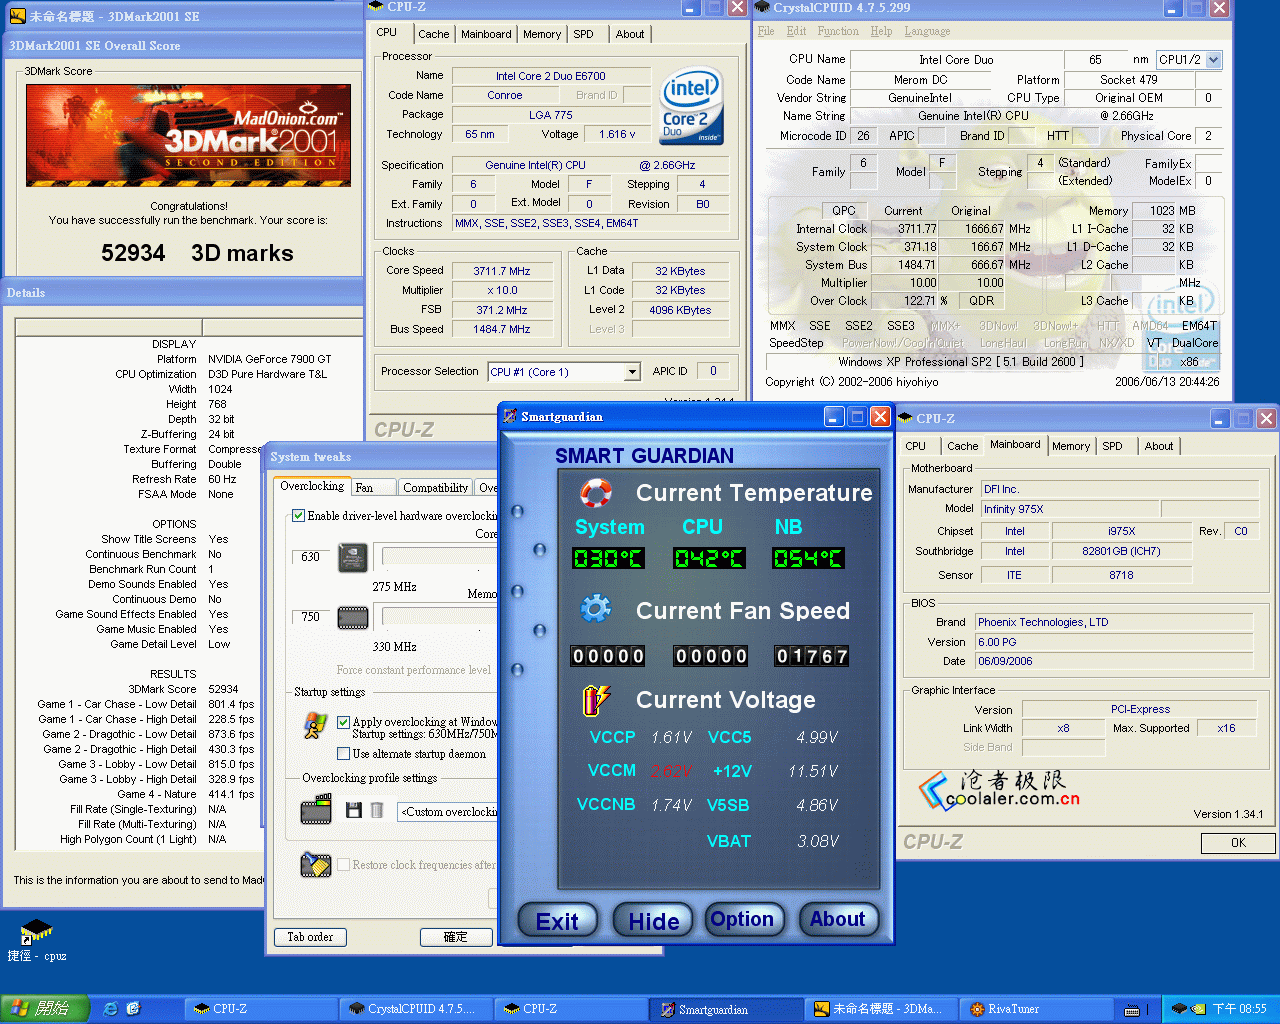Click the lifebuoy Current Temperature icon
The image size is (1280, 1024).
click(x=596, y=493)
